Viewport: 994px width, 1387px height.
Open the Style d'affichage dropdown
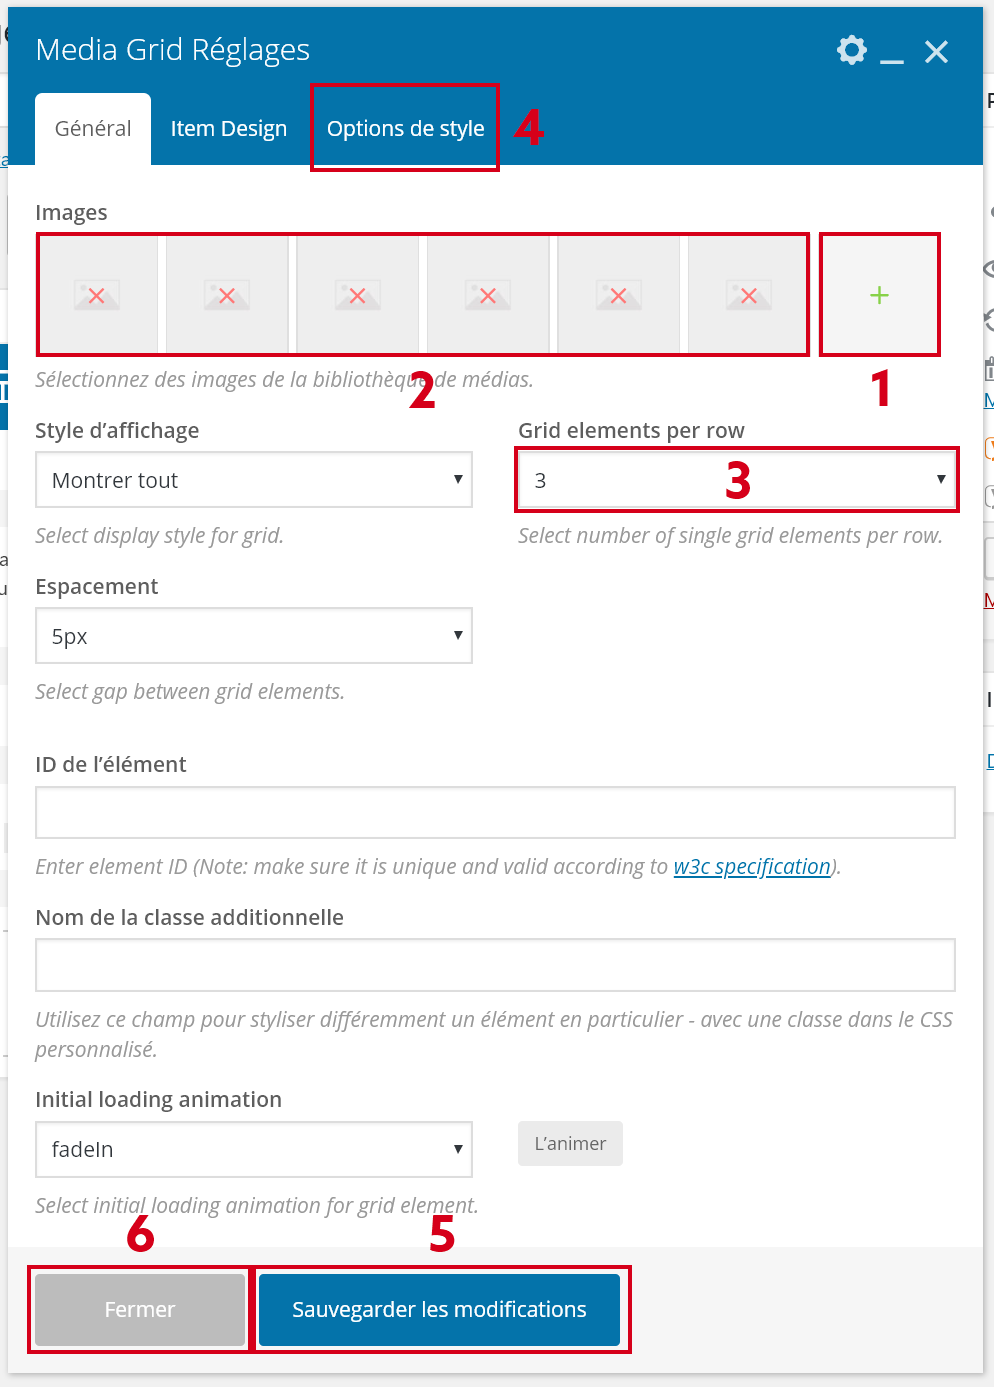coord(254,480)
